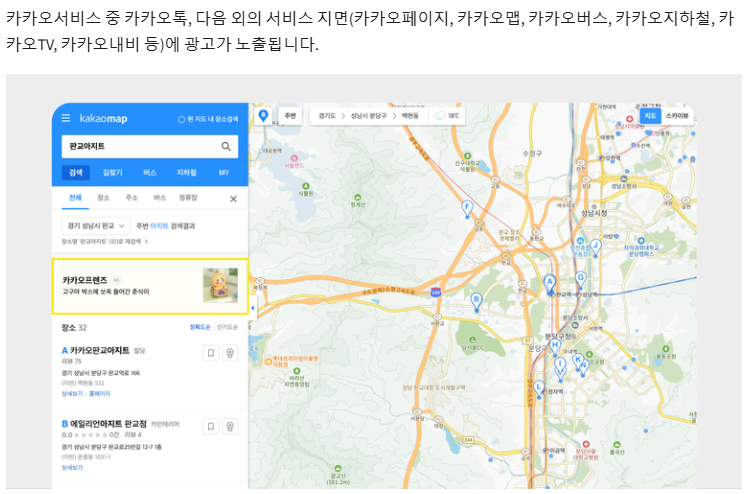Image resolution: width=746 pixels, height=494 pixels.
Task: Click the 카카오판교아지트 result title
Action: [x=99, y=350]
